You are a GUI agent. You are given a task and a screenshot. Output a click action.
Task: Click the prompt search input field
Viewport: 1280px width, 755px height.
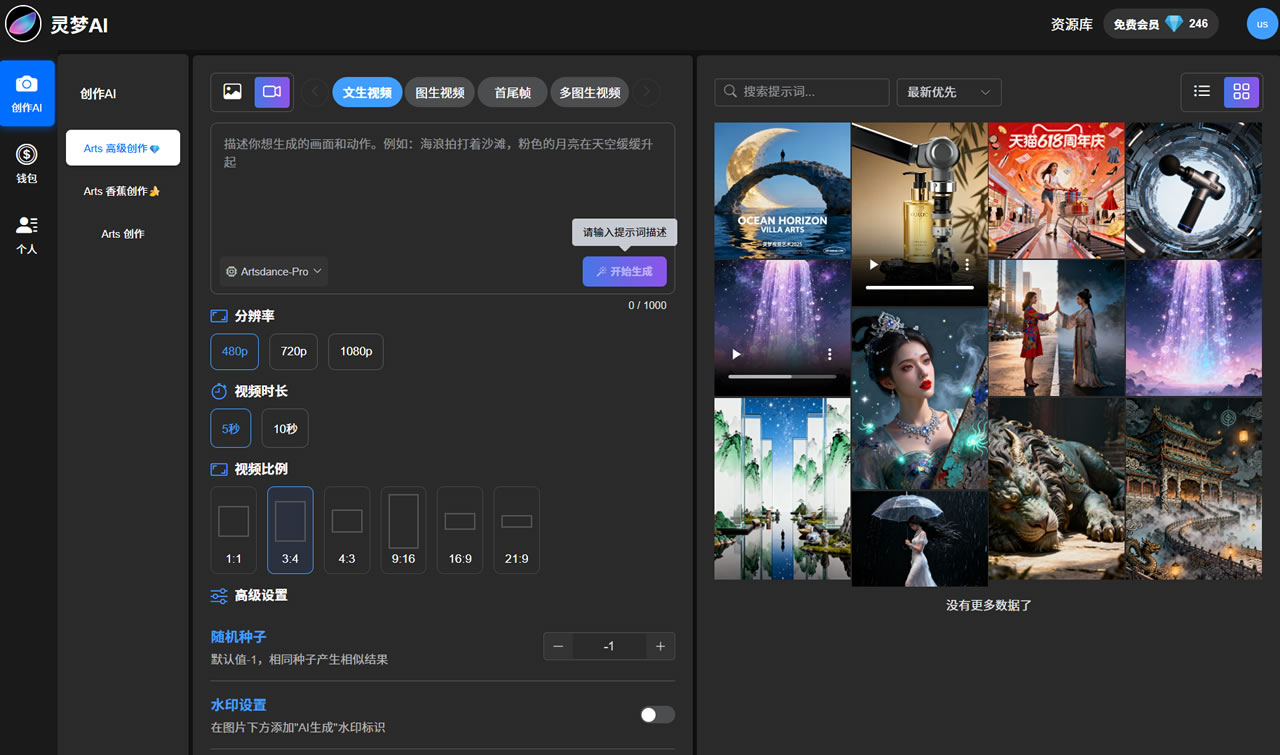pos(802,92)
